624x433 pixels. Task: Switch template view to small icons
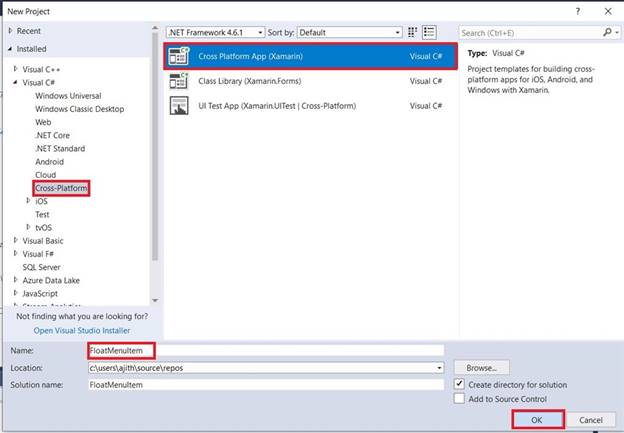(x=412, y=32)
